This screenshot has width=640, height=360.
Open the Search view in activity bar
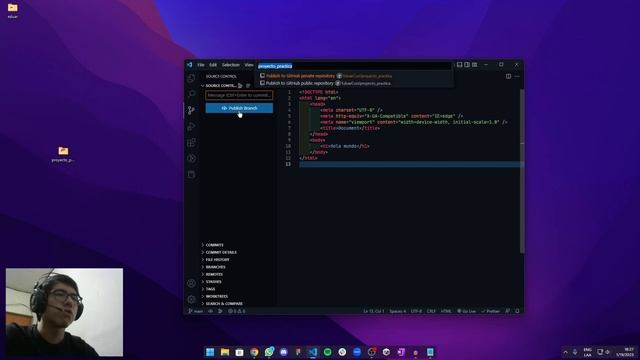click(191, 94)
